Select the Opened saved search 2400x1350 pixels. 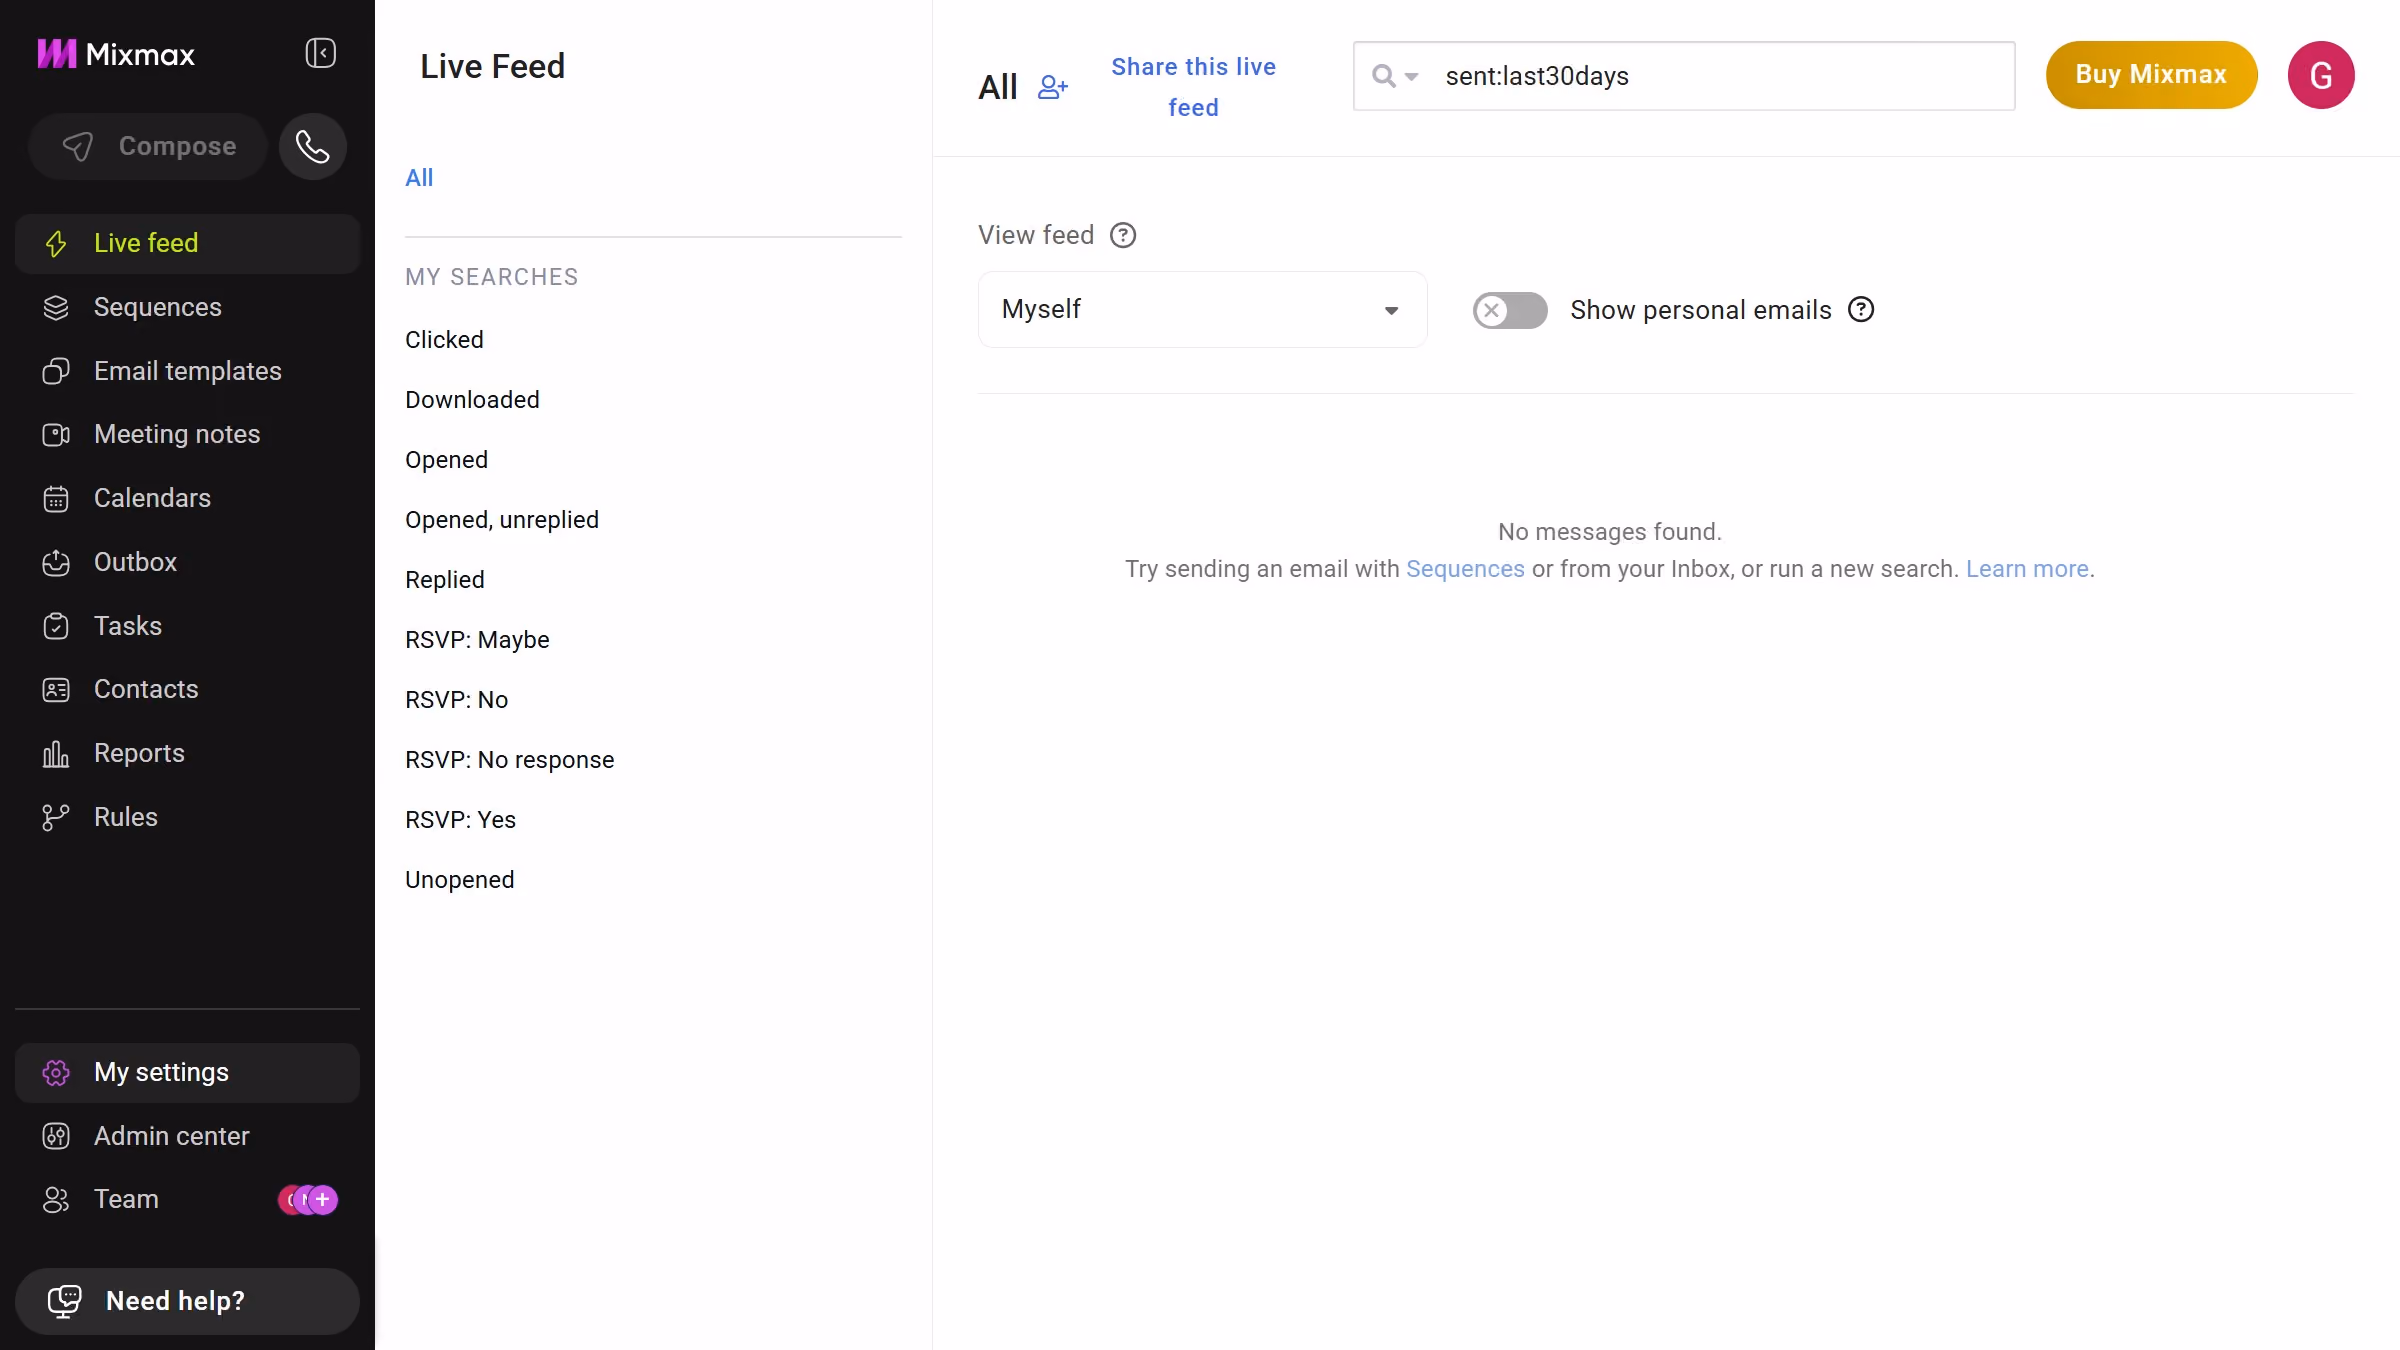pyautogui.click(x=446, y=460)
